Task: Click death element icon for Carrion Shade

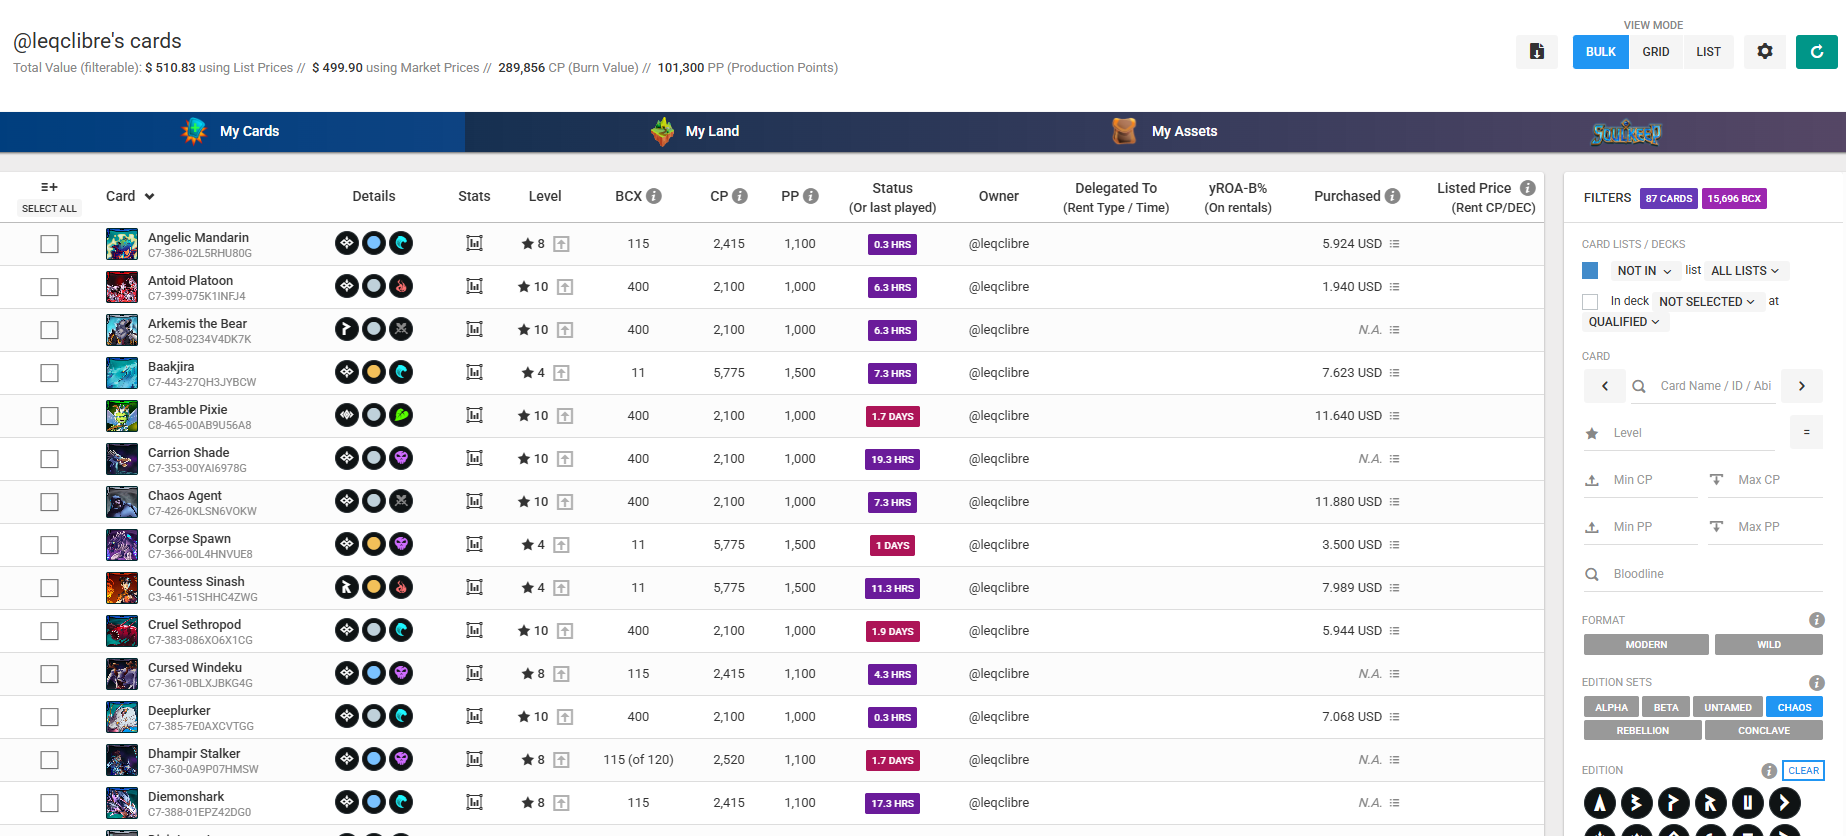Action: (401, 458)
